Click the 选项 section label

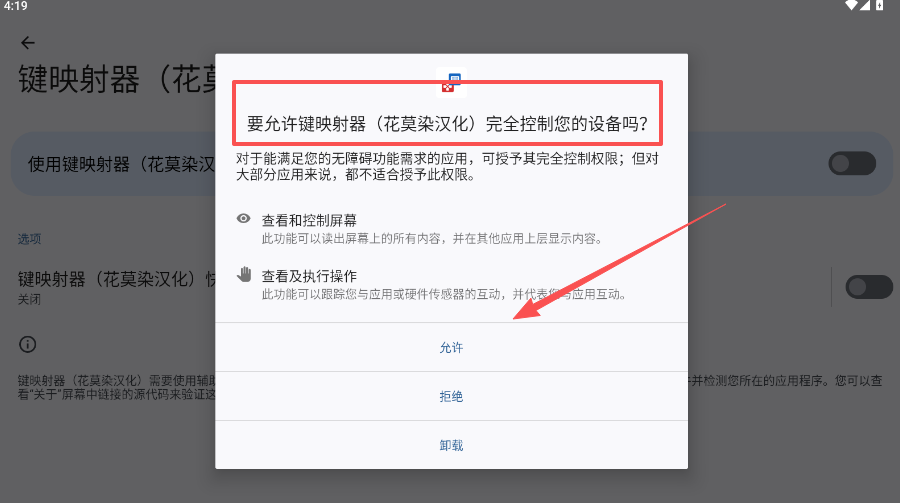coord(29,239)
